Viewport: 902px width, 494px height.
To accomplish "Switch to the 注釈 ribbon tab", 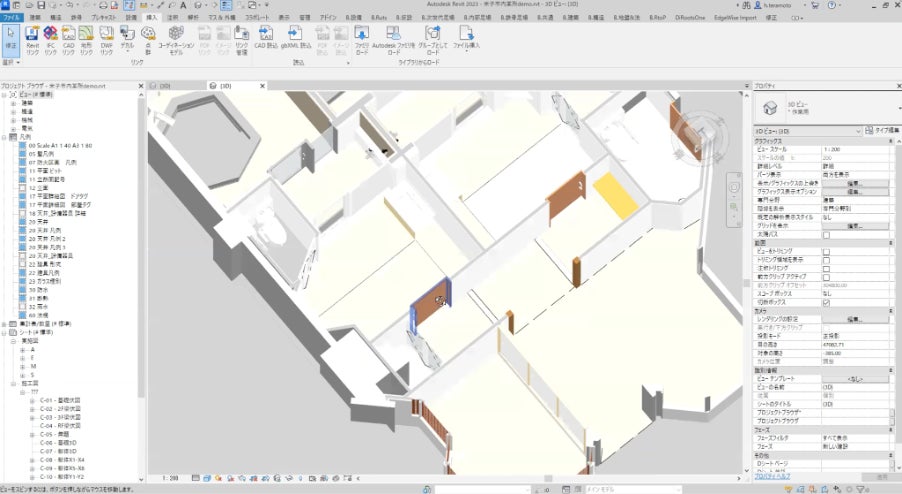I will [174, 18].
